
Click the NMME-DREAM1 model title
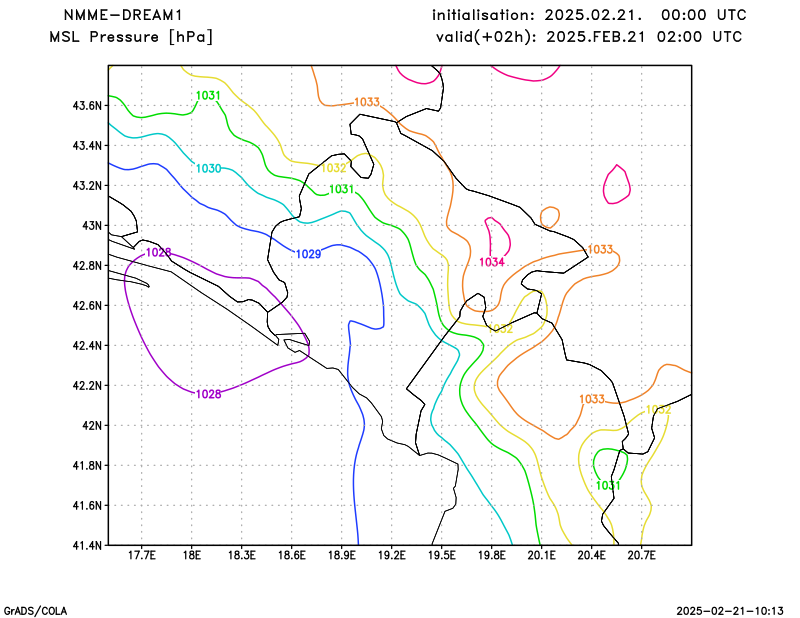[122, 15]
